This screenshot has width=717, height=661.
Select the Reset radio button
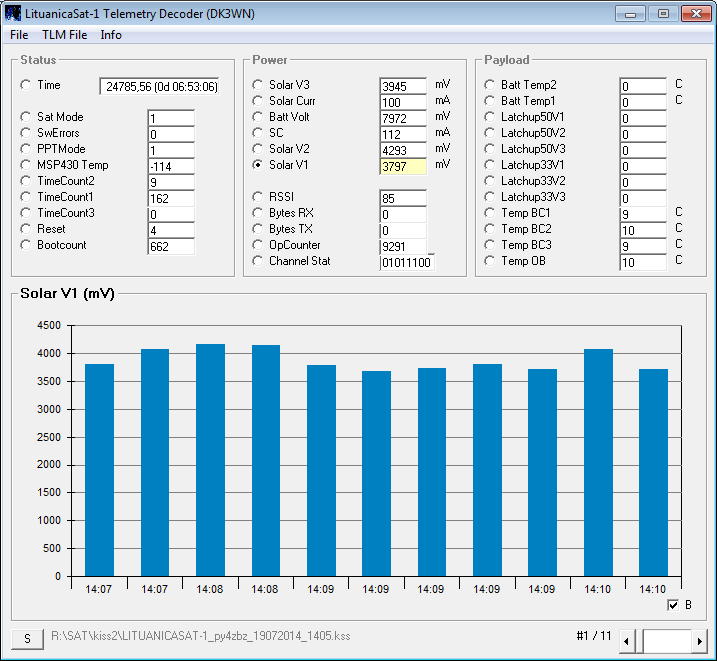tap(26, 229)
